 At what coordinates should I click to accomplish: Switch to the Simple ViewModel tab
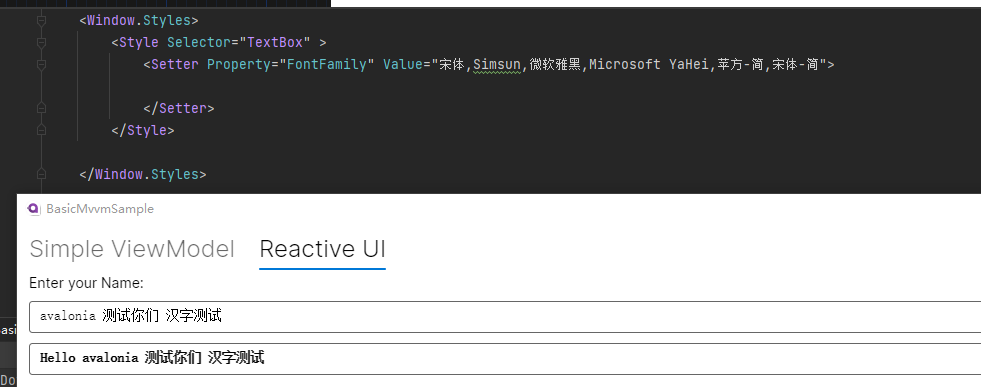pos(132,249)
